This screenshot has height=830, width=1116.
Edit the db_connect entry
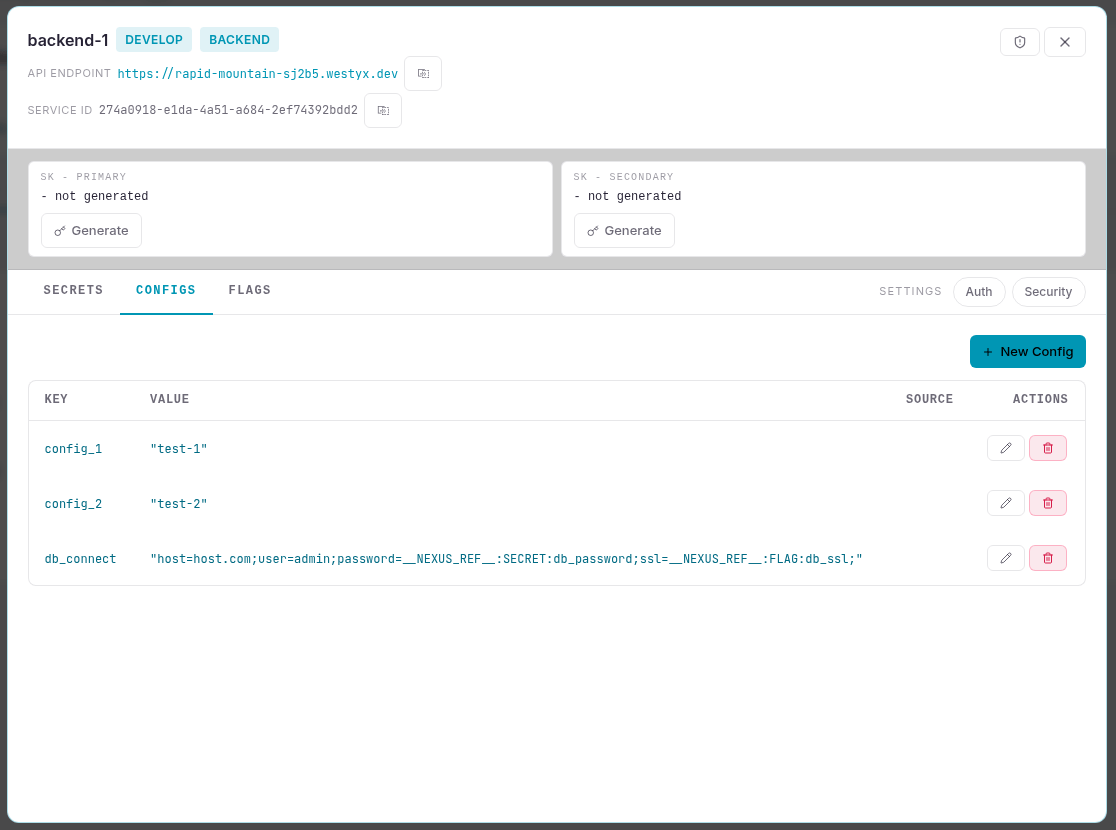pos(1005,558)
